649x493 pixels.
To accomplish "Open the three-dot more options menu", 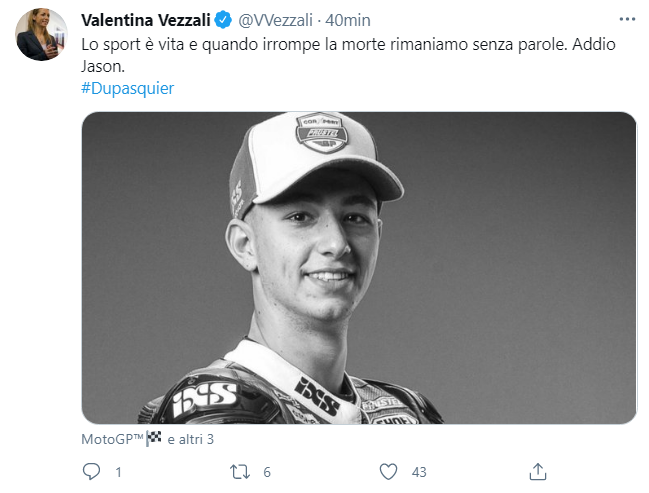I will tap(627, 19).
